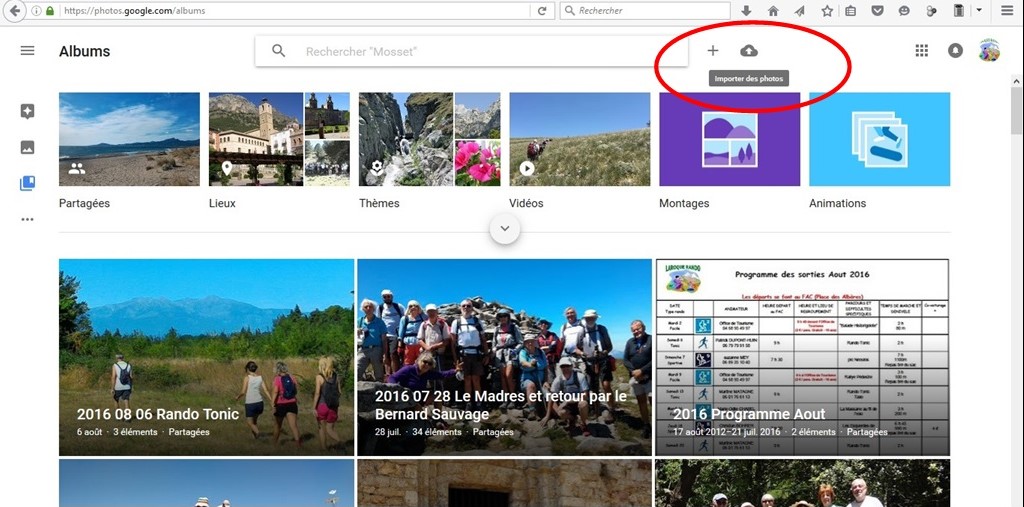Open the Google apps grid
Screen dimensions: 1024x507
pos(922,51)
